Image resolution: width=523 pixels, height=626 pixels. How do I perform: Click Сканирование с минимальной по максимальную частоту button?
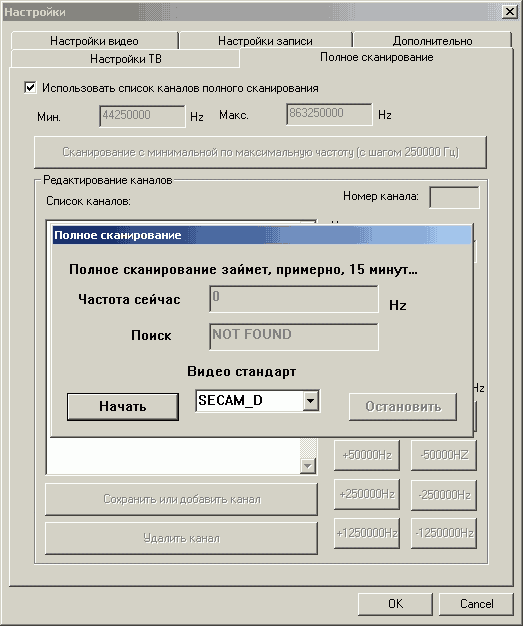tap(260, 152)
